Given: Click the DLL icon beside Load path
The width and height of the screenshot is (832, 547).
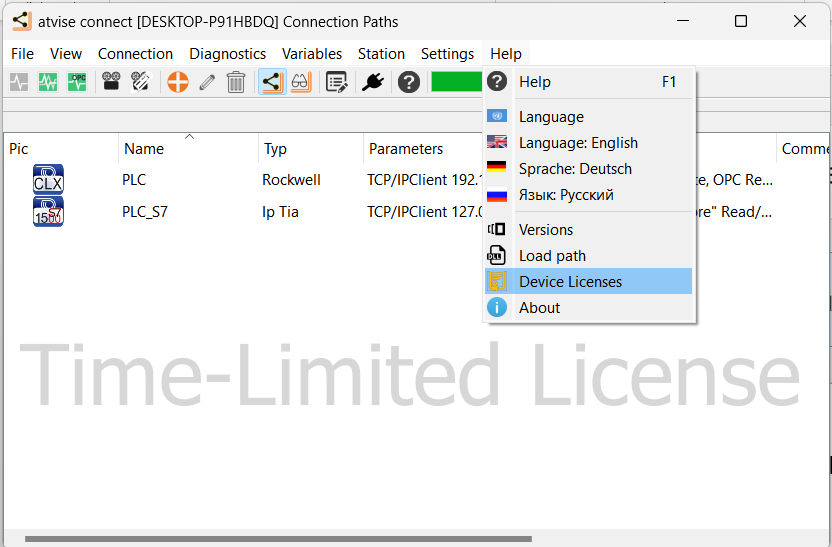Looking at the screenshot, I should point(496,255).
